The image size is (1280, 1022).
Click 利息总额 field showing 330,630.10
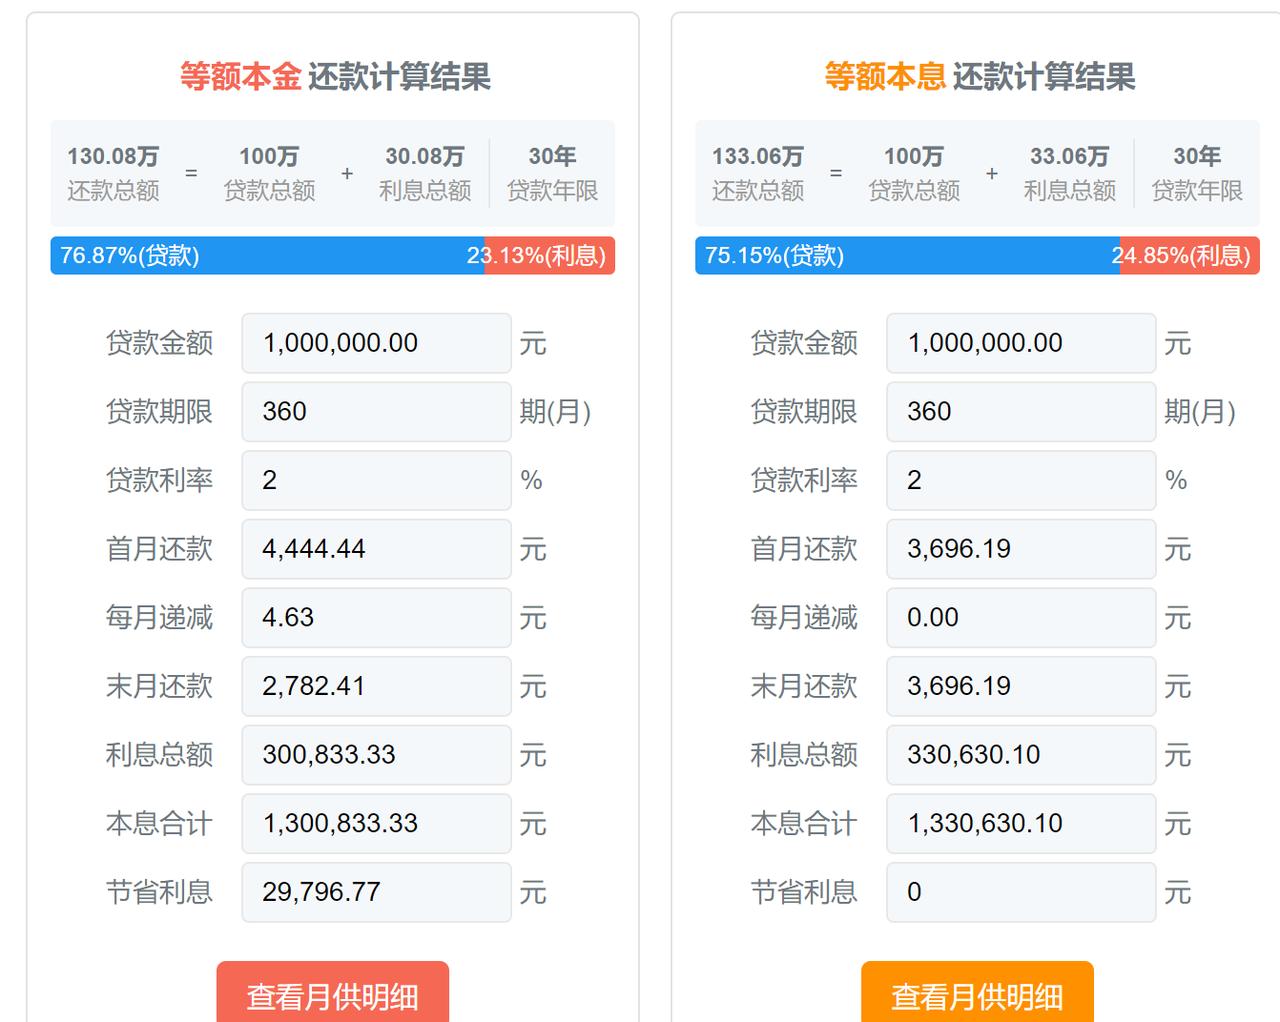pos(1021,755)
